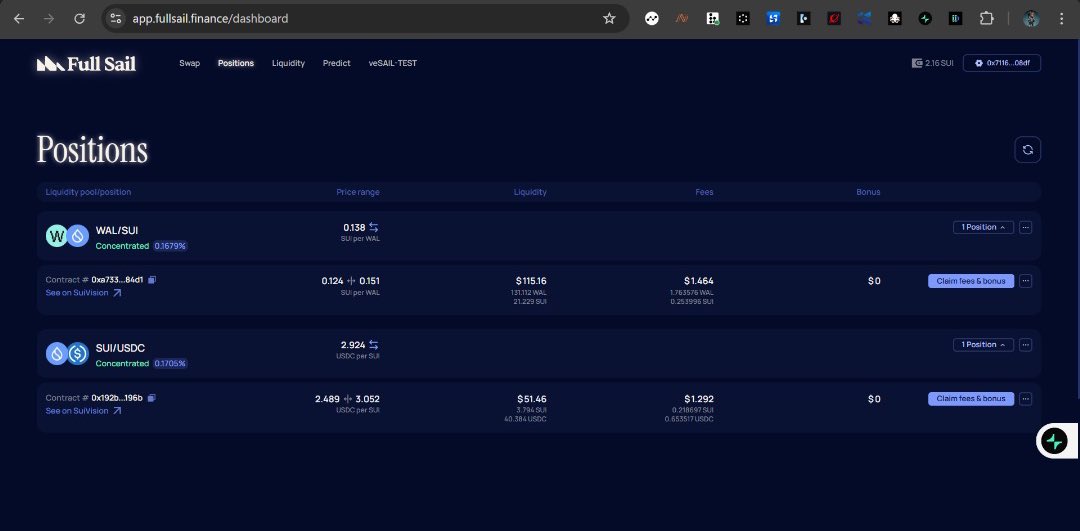1080x531 pixels.
Task: Click the WAL token icon
Action: [56, 236]
